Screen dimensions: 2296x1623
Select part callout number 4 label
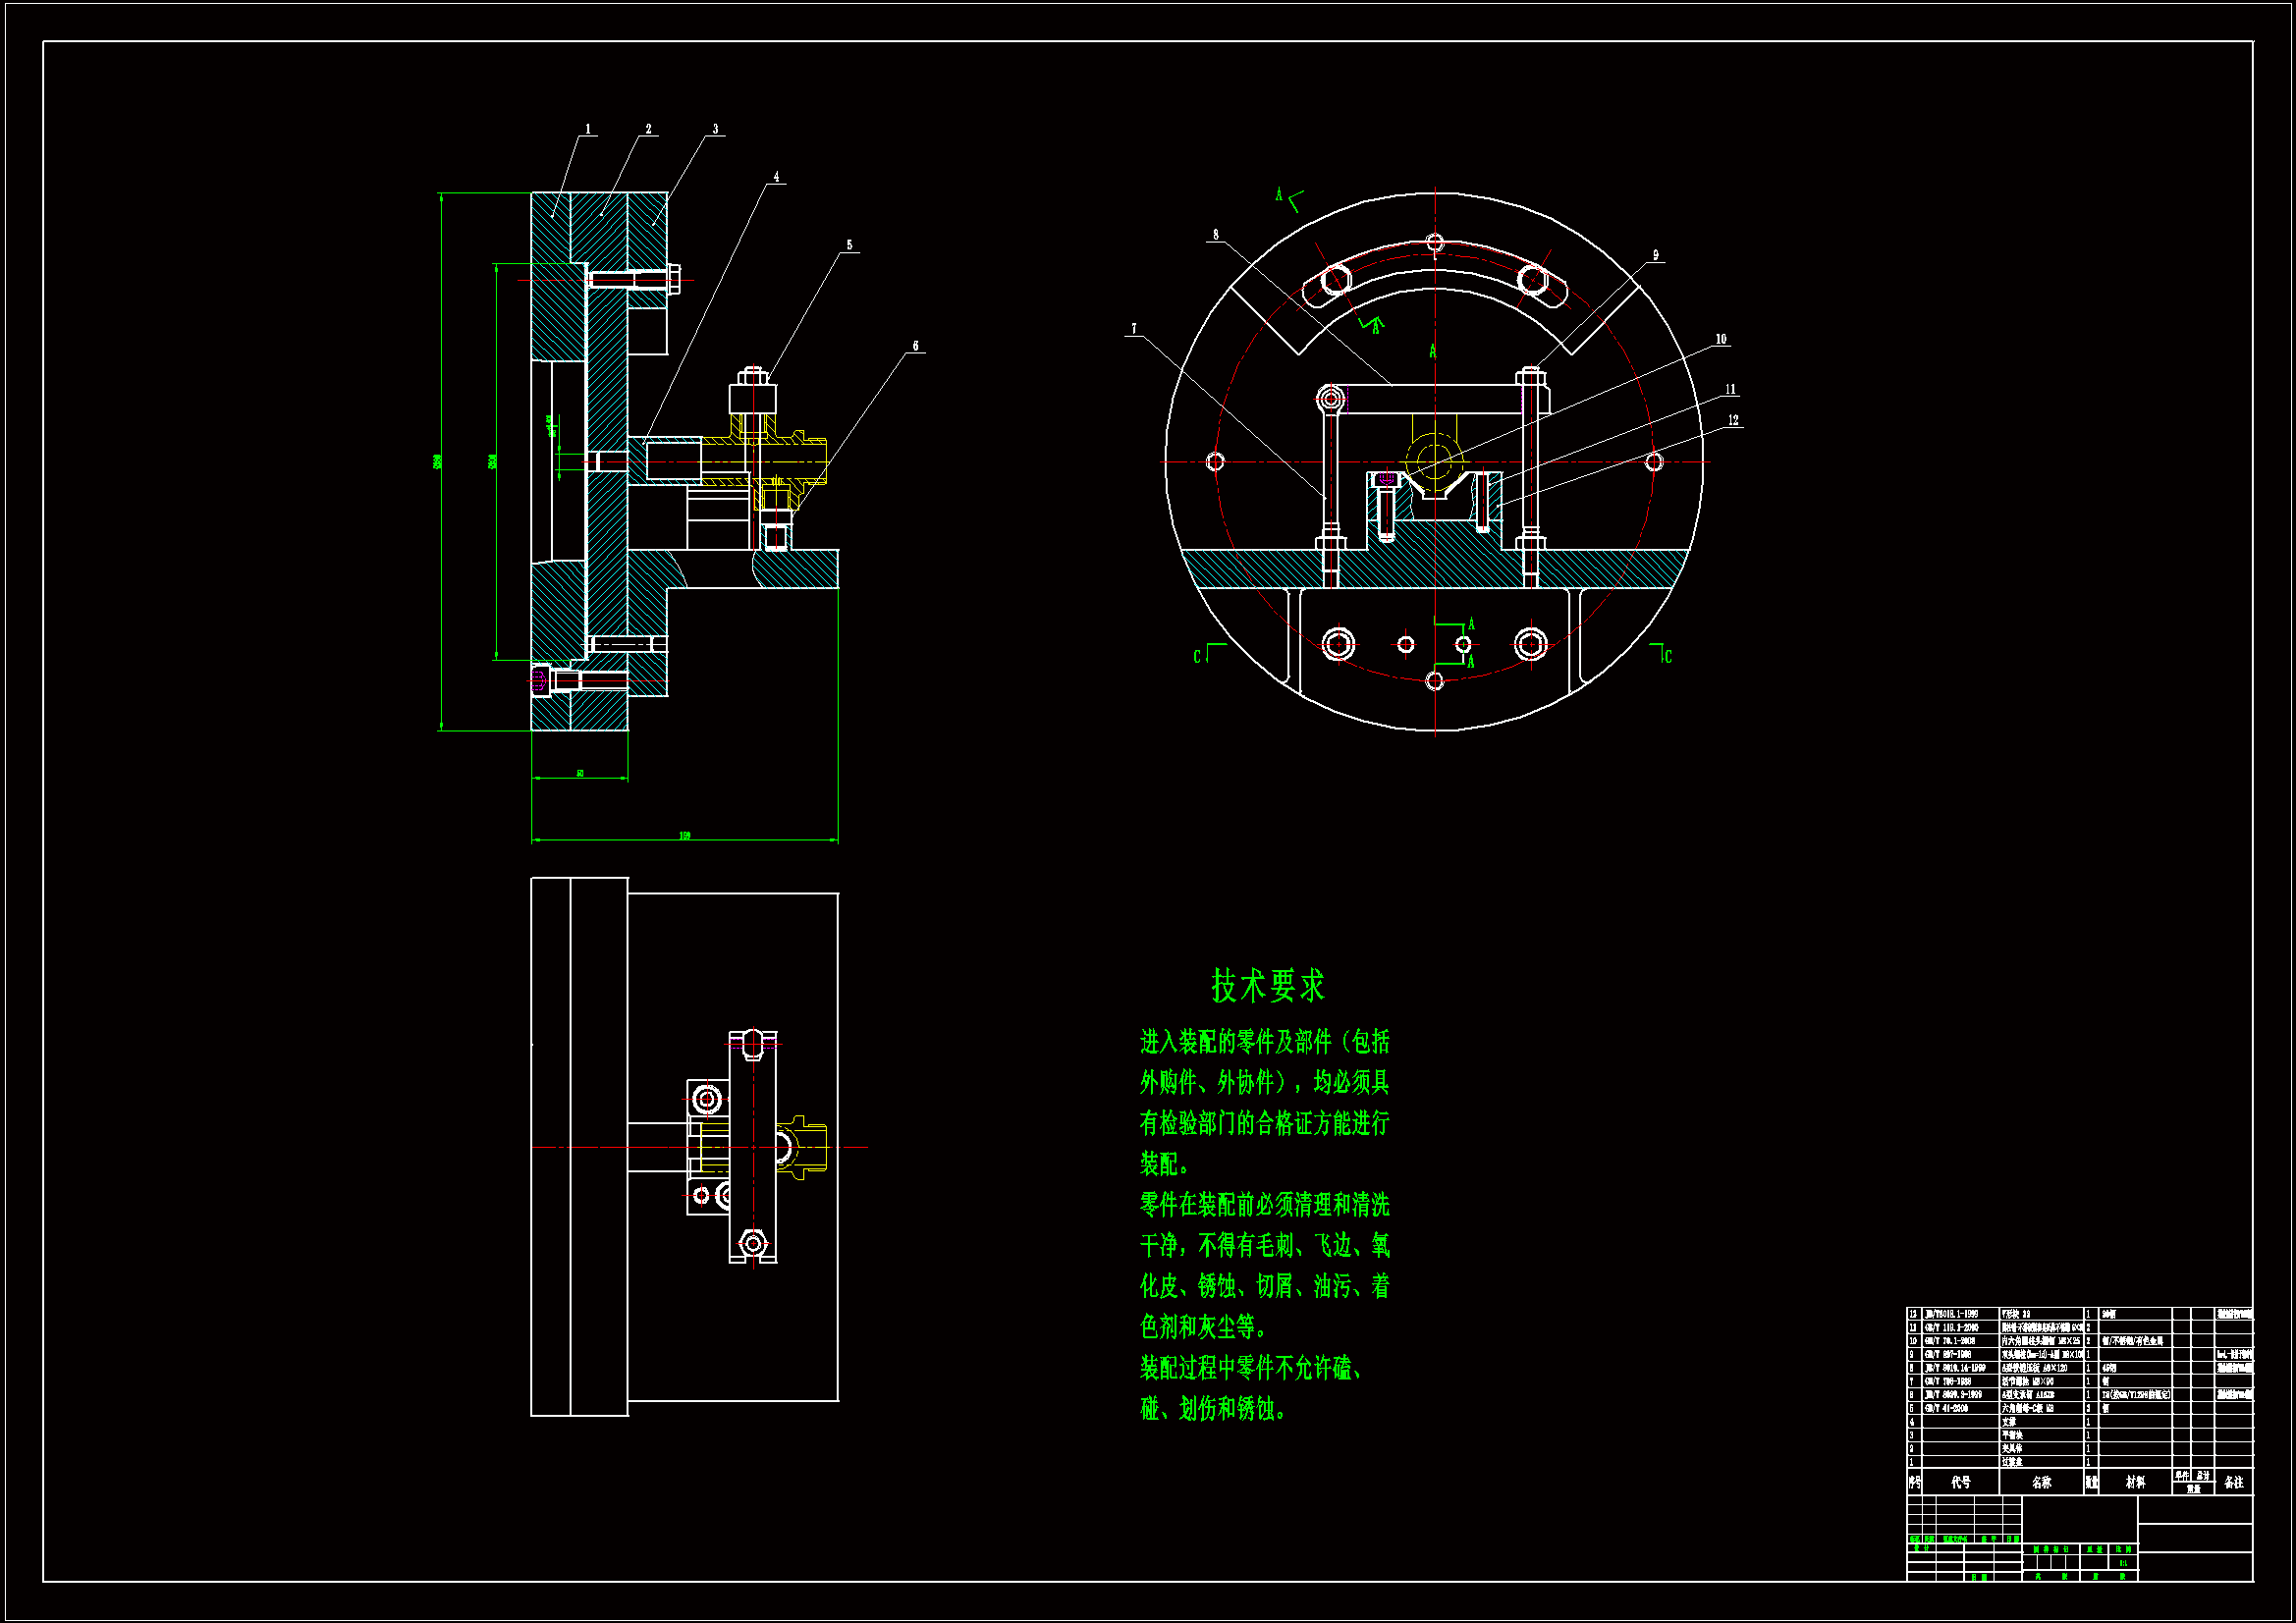pos(776,177)
